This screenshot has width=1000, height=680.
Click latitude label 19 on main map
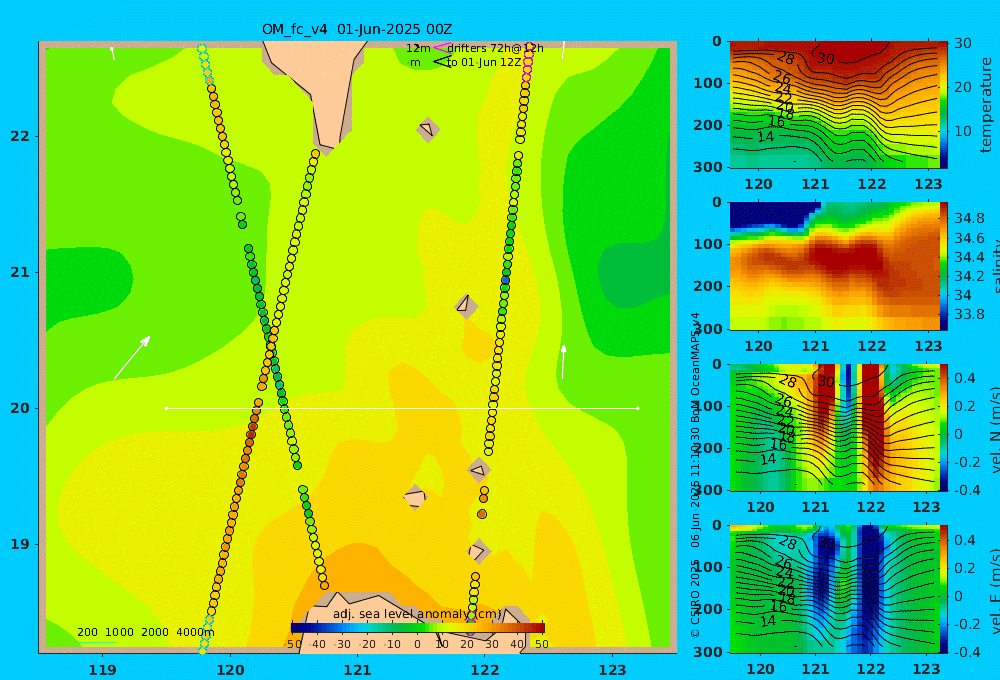(20, 544)
